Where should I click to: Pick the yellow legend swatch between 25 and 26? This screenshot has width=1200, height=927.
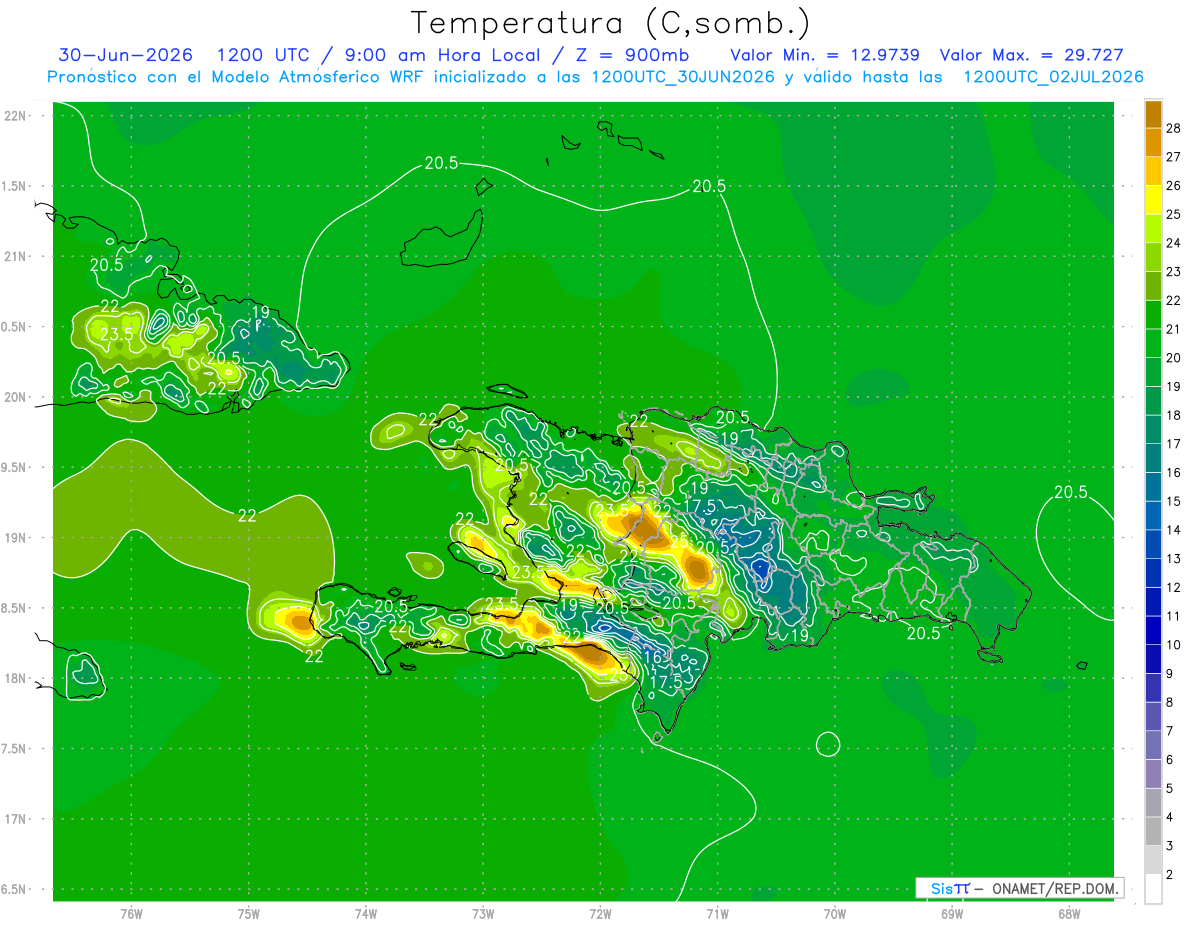point(1153,201)
